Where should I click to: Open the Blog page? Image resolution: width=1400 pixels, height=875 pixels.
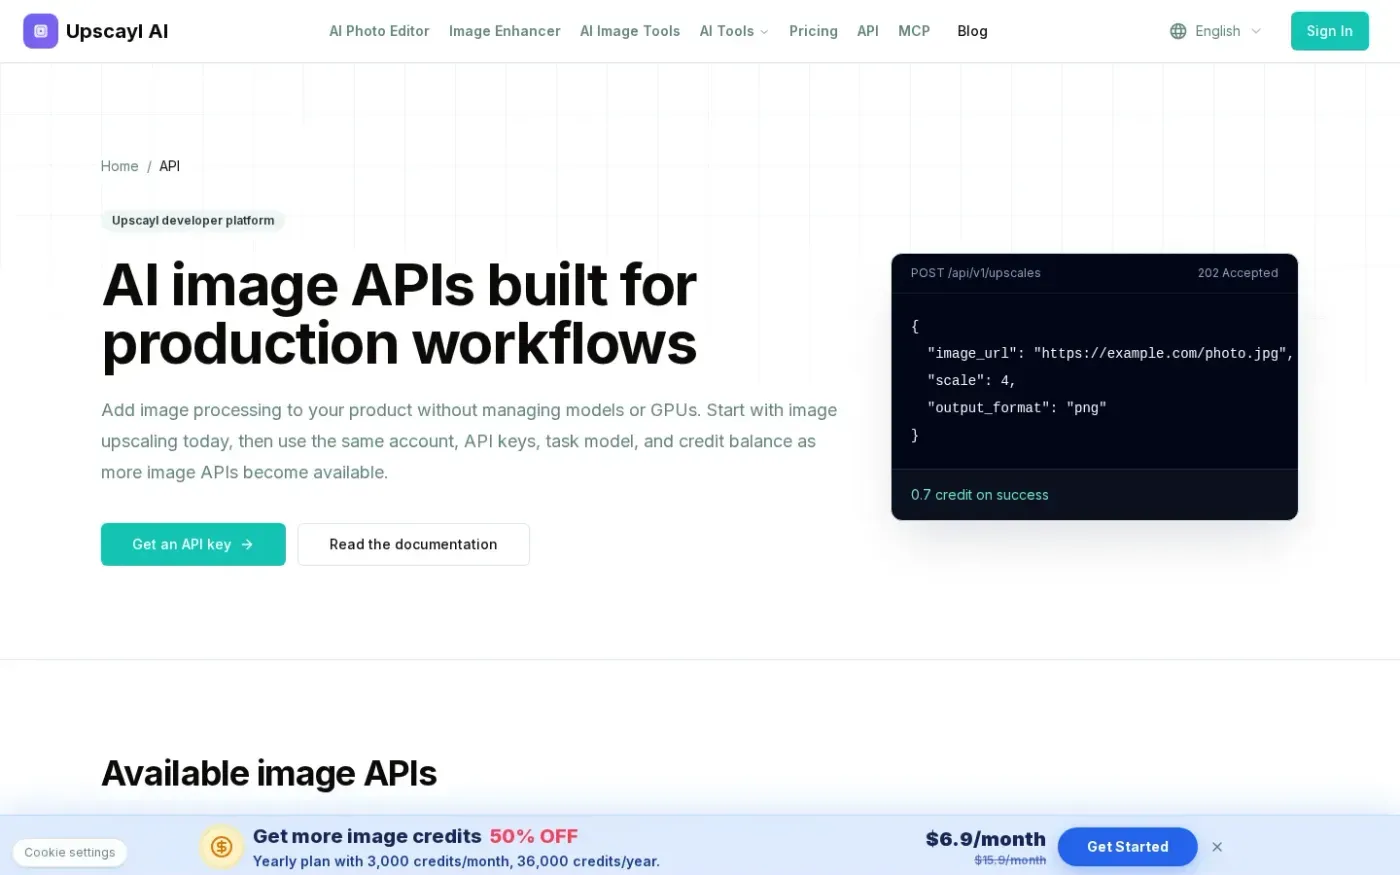tap(972, 31)
